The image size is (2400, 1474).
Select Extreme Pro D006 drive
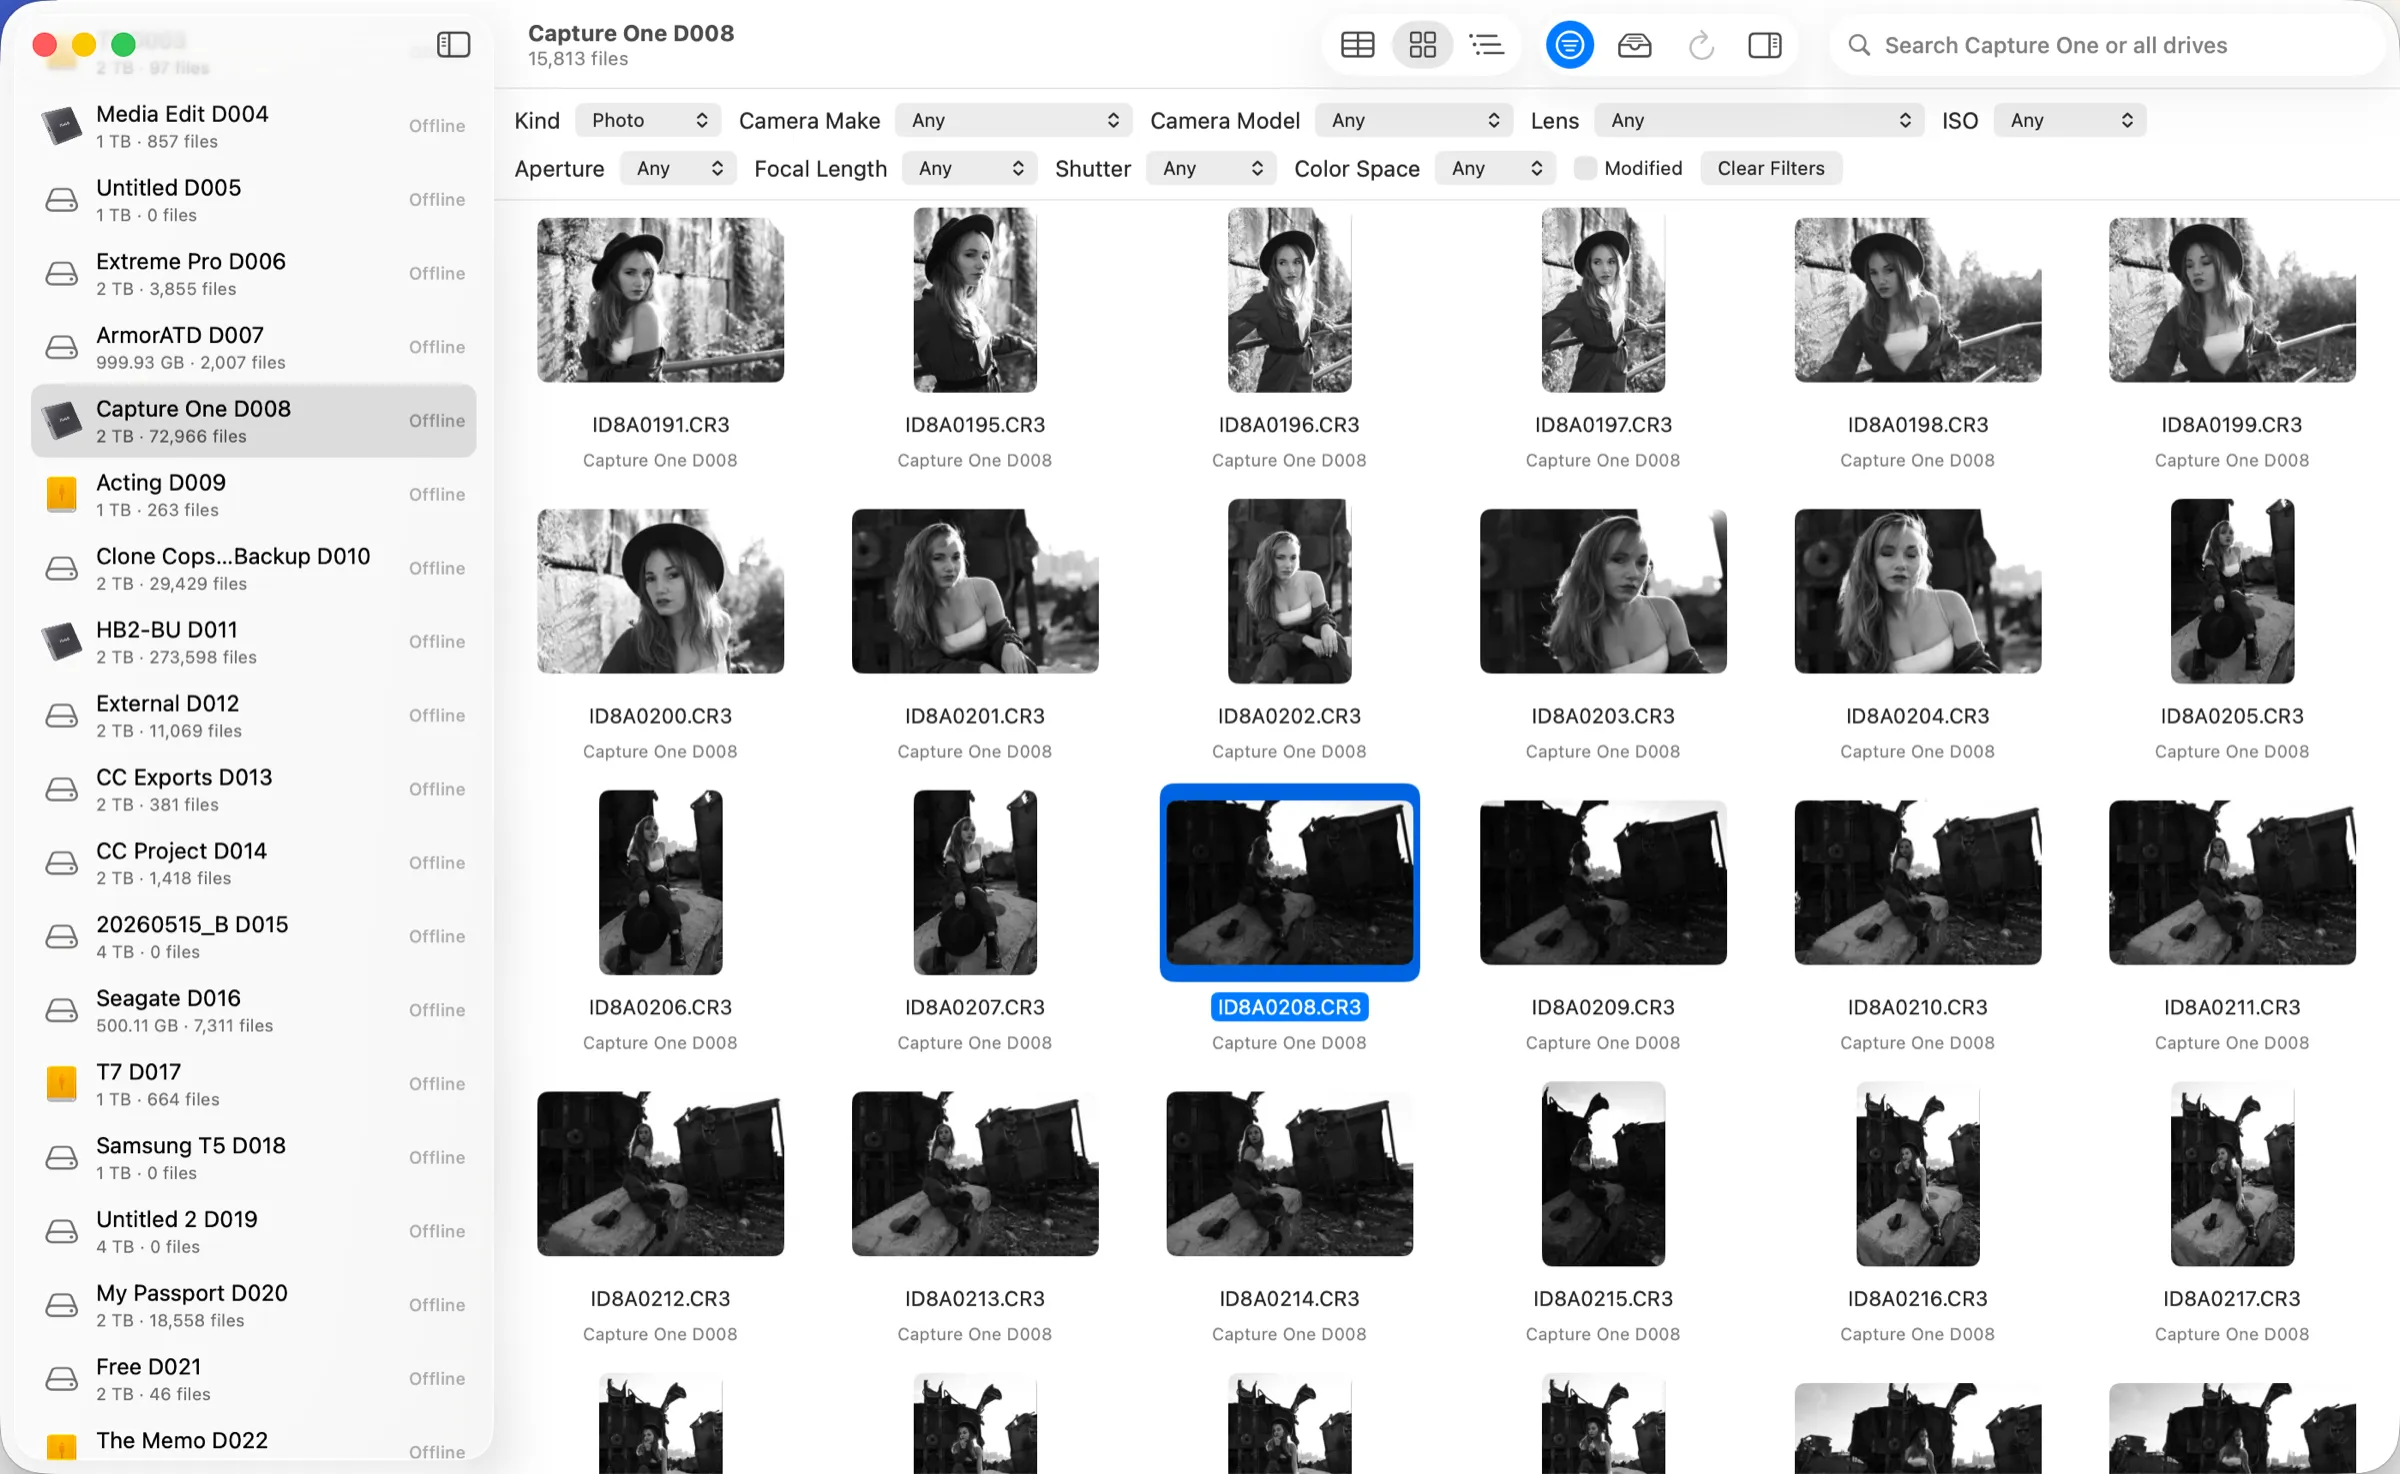tap(253, 274)
